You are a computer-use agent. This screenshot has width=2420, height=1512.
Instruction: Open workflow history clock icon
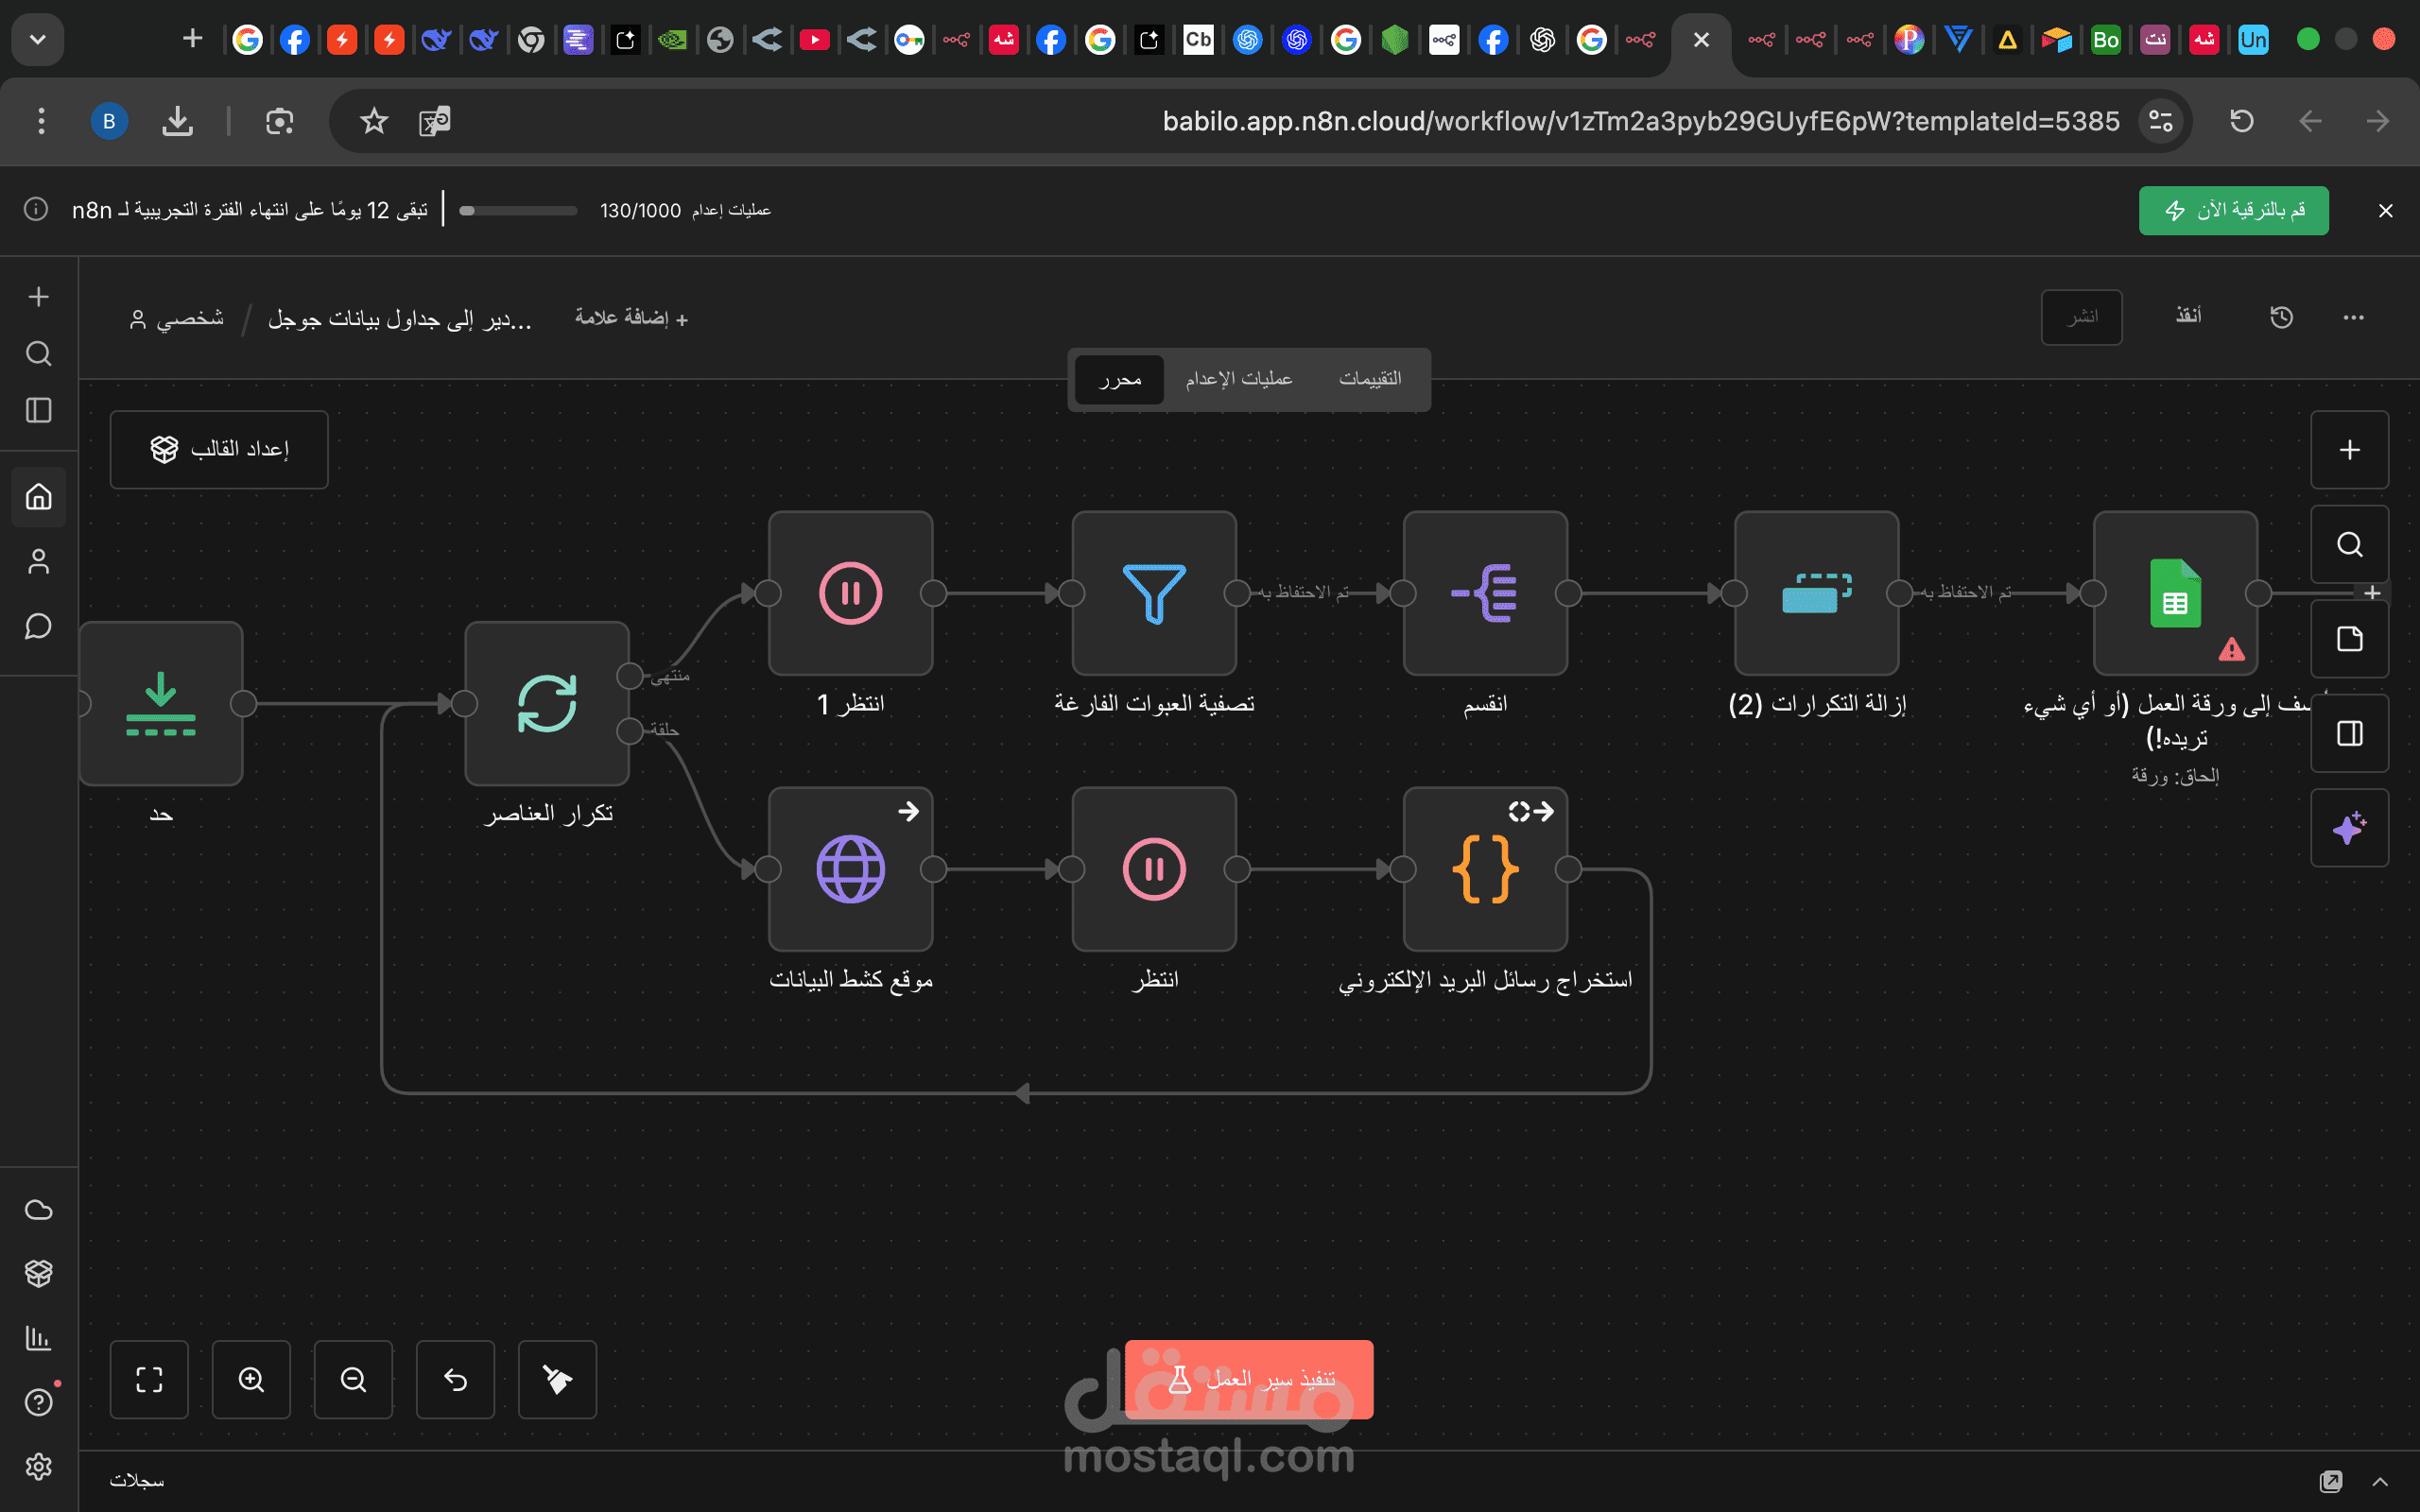(x=2281, y=317)
